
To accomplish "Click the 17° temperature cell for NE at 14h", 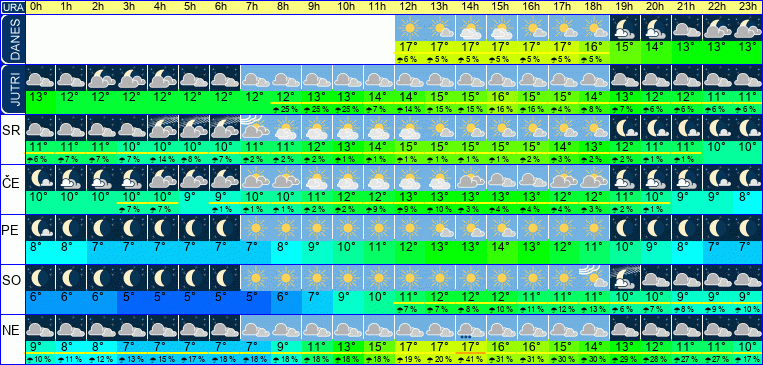I will coord(470,347).
